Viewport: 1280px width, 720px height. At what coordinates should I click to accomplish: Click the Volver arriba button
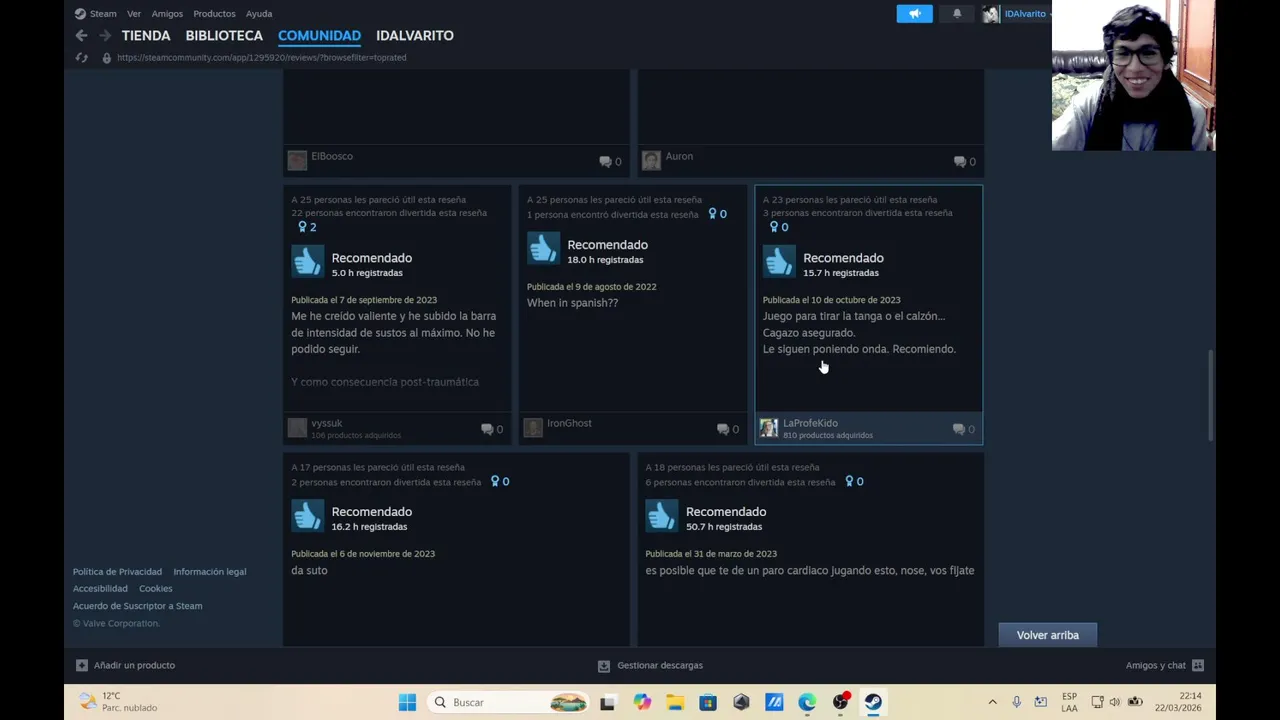(1047, 635)
